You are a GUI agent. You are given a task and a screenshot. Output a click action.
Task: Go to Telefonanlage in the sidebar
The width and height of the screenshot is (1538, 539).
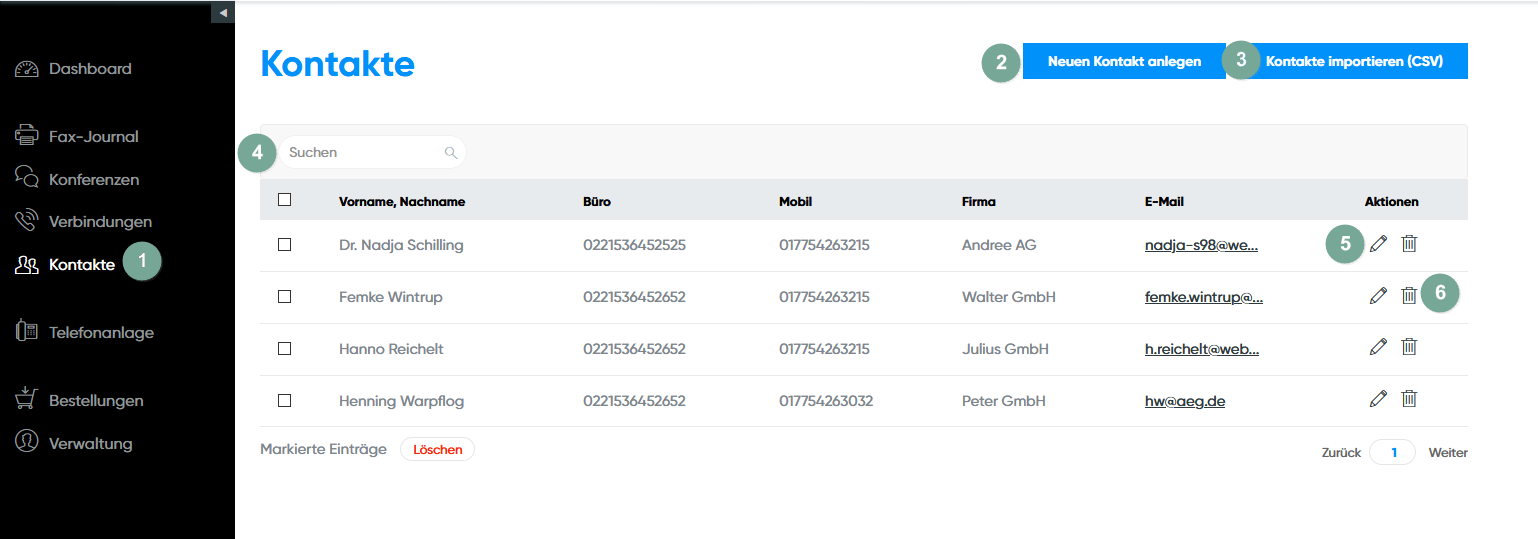(x=100, y=333)
